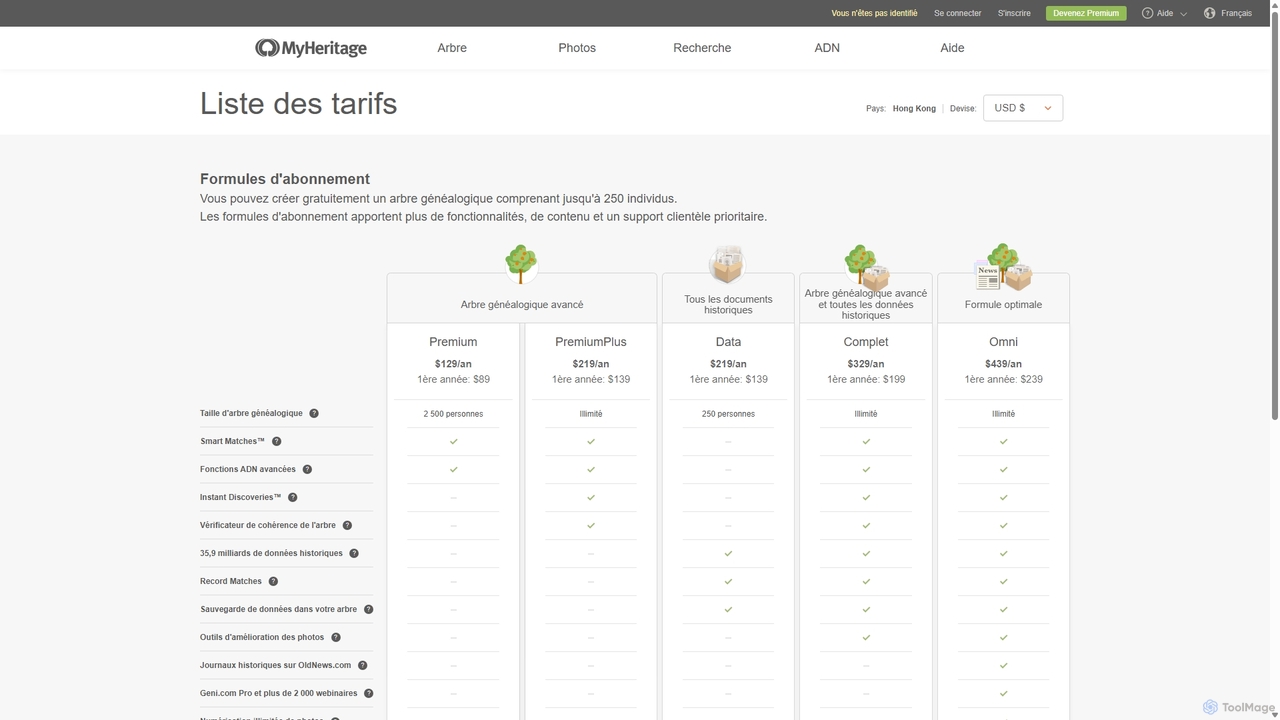The width and height of the screenshot is (1280, 720).
Task: Click the Formules d'abonnement heading
Action: point(285,179)
